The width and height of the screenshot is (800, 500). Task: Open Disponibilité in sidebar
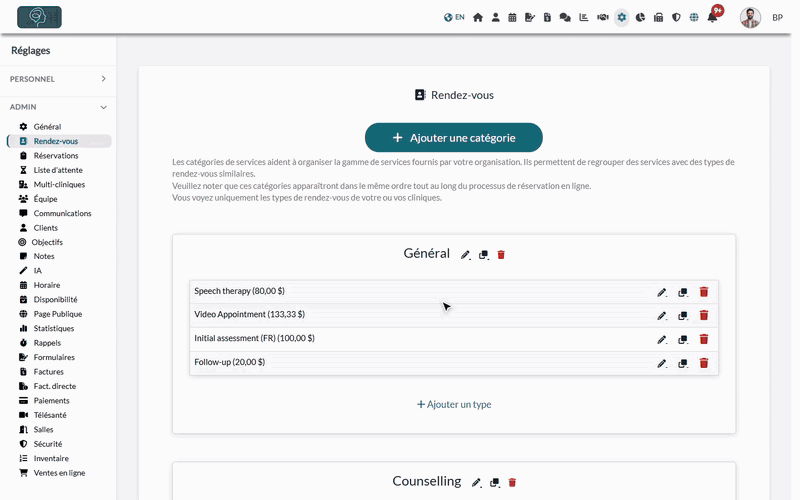[55, 299]
